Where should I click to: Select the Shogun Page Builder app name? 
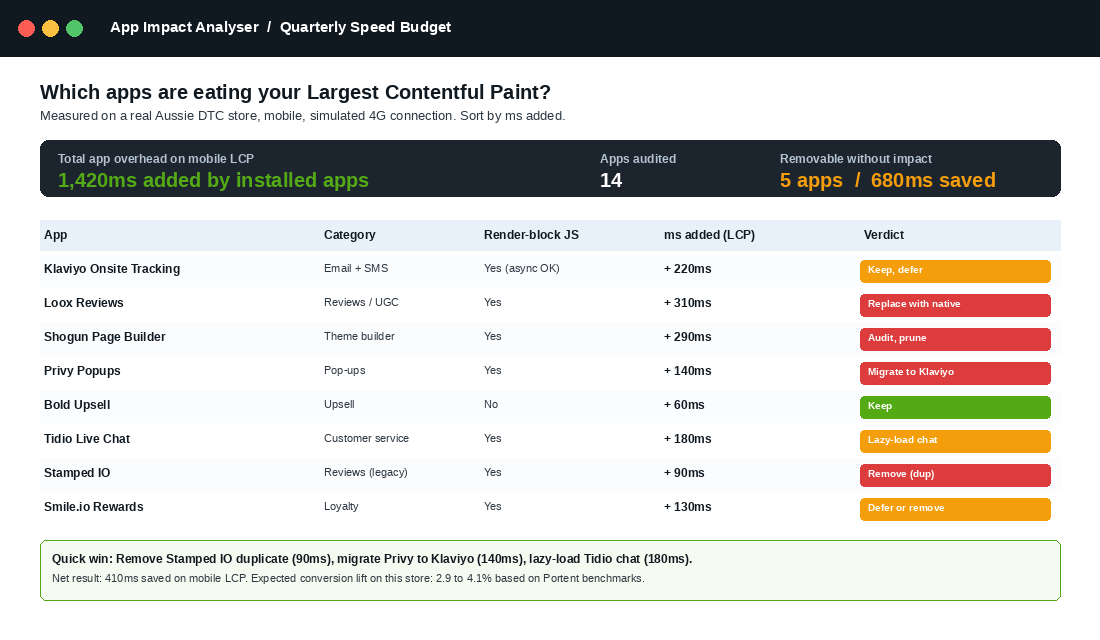(105, 337)
